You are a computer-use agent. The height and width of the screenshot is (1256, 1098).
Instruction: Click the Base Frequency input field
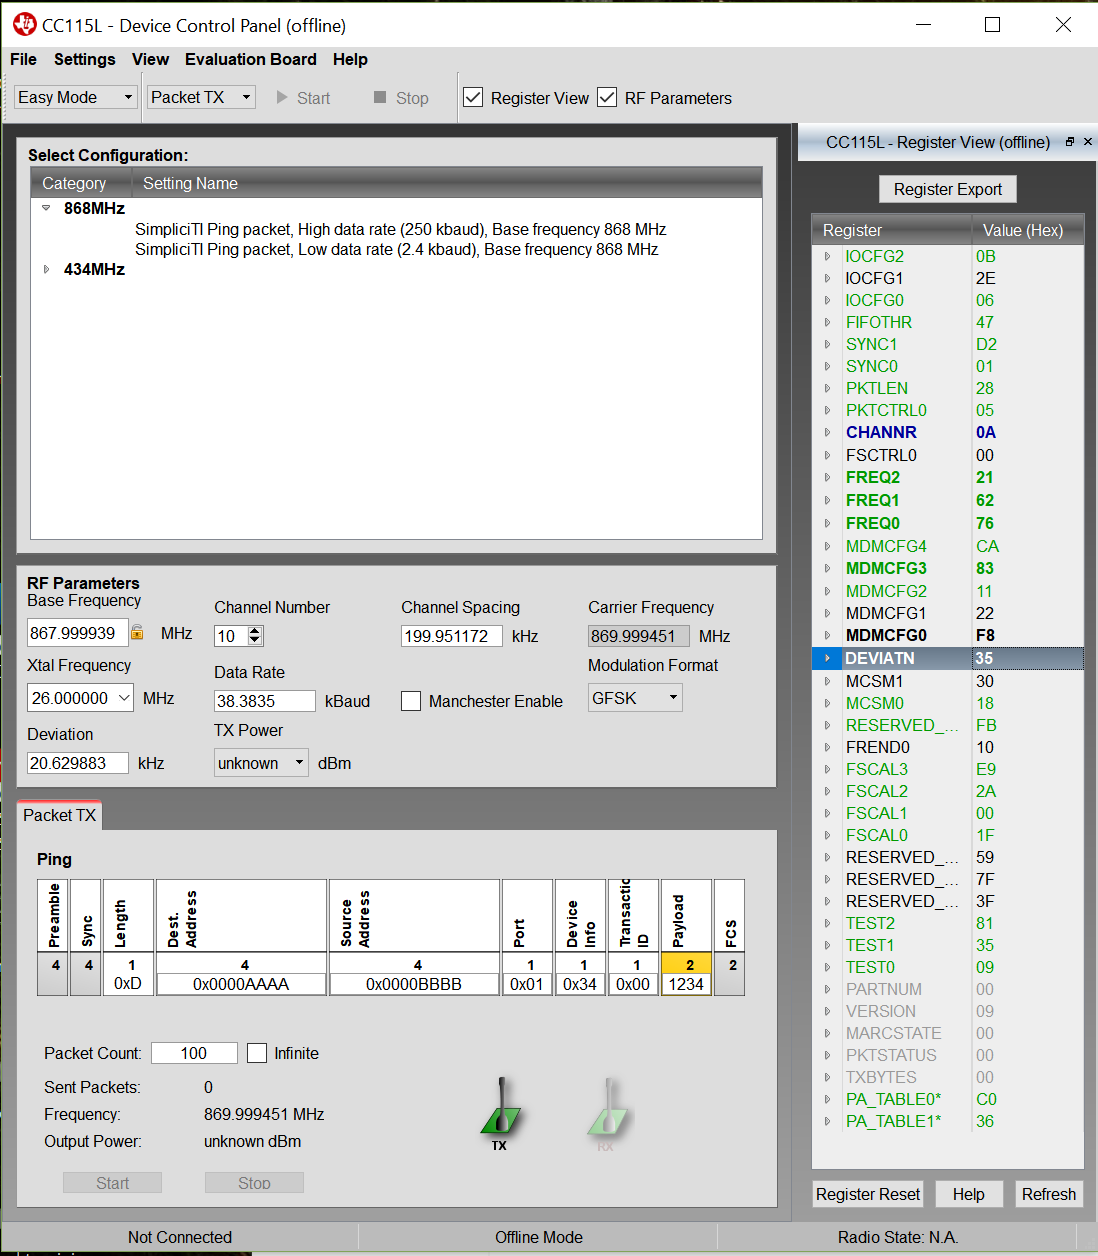coord(78,633)
